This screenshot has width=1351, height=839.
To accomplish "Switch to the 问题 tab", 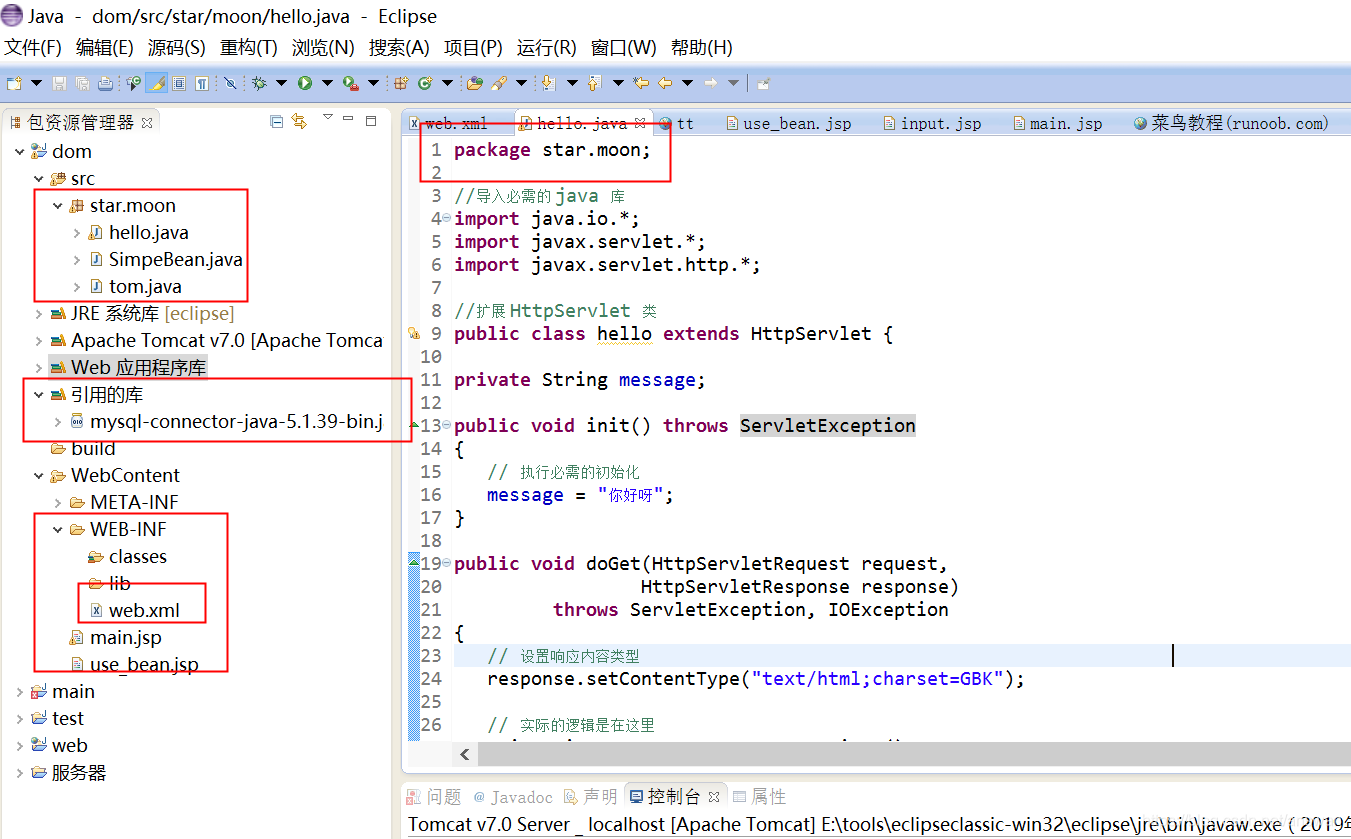I will pos(434,797).
